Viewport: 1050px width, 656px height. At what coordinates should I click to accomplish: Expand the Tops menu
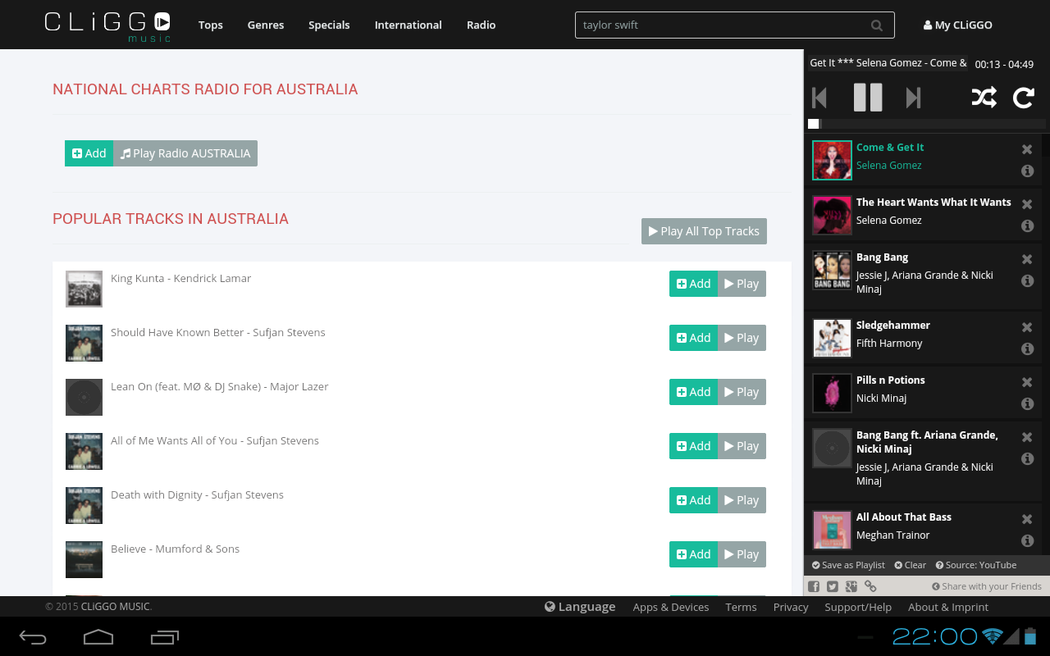click(210, 25)
